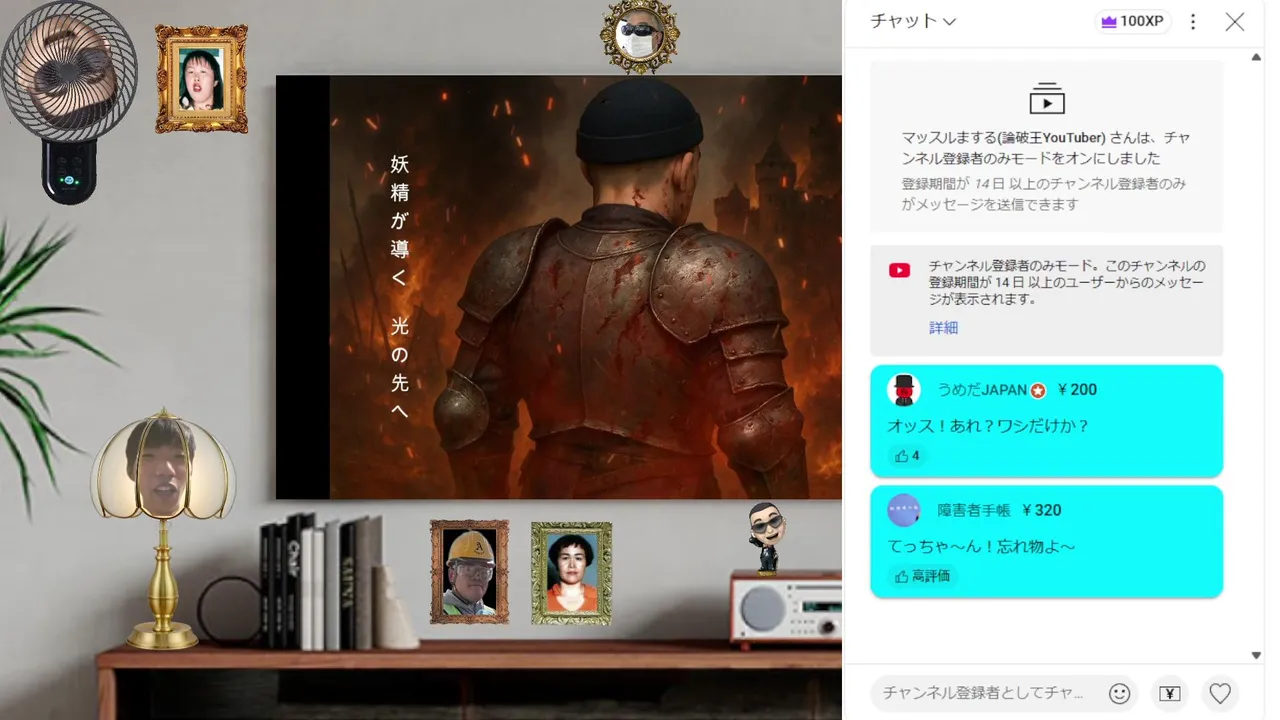Click the face inside the table lamp
Image resolution: width=1280 pixels, height=720 pixels.
point(161,465)
